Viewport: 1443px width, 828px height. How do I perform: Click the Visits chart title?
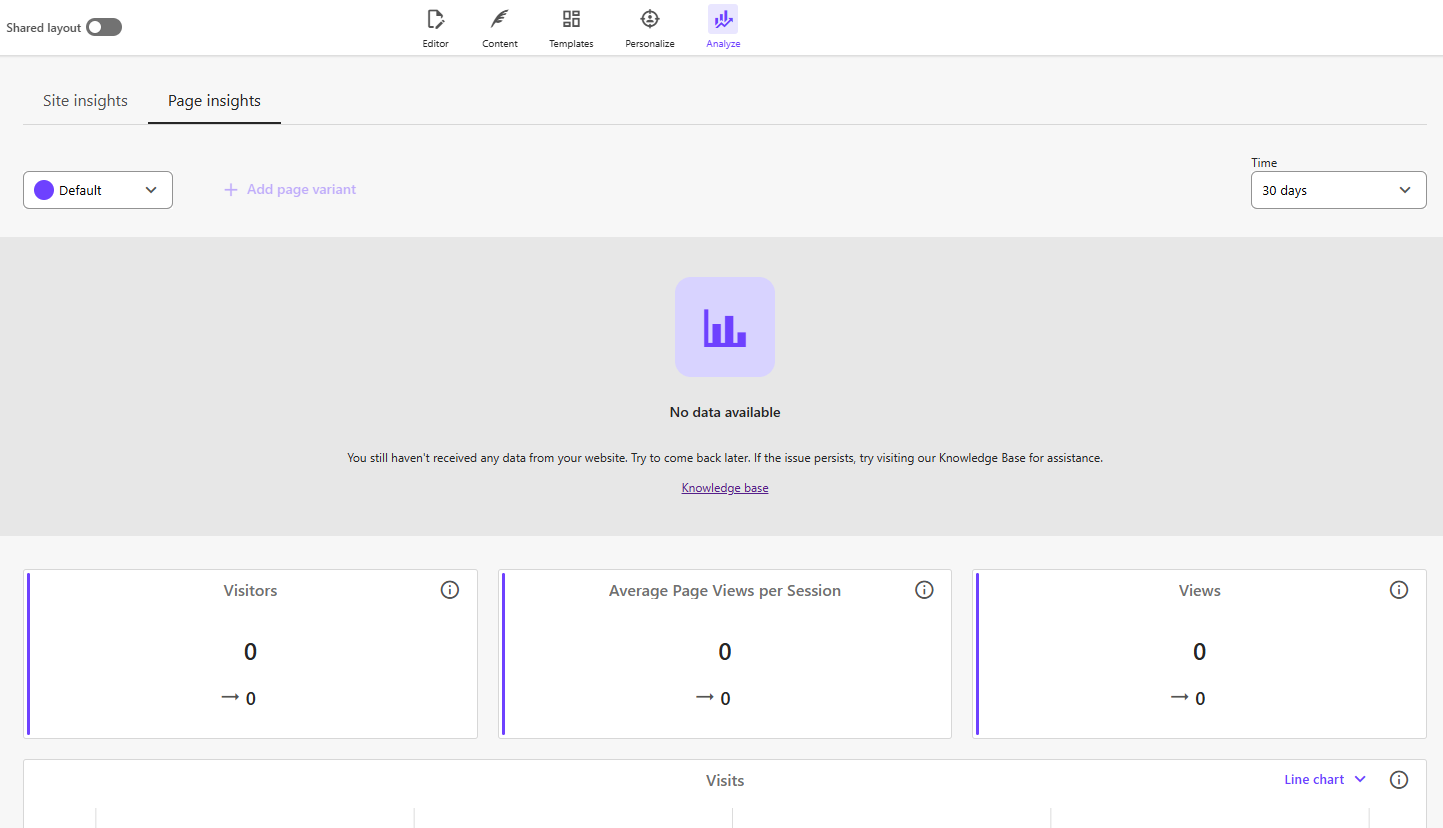(725, 781)
